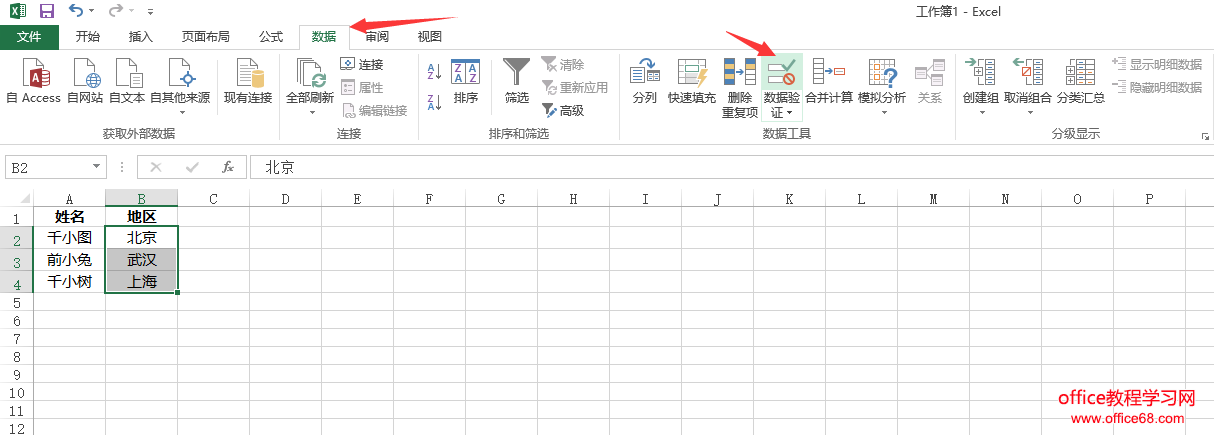Click the 数据验证 icon
Image resolution: width=1214 pixels, height=435 pixels.
[x=781, y=74]
